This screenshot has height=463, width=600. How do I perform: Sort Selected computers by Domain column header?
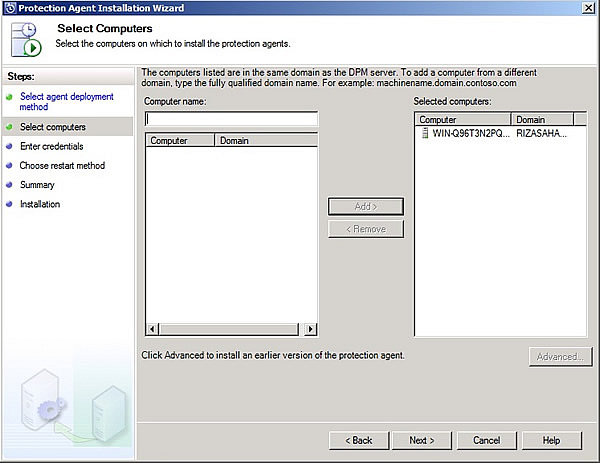pos(542,119)
